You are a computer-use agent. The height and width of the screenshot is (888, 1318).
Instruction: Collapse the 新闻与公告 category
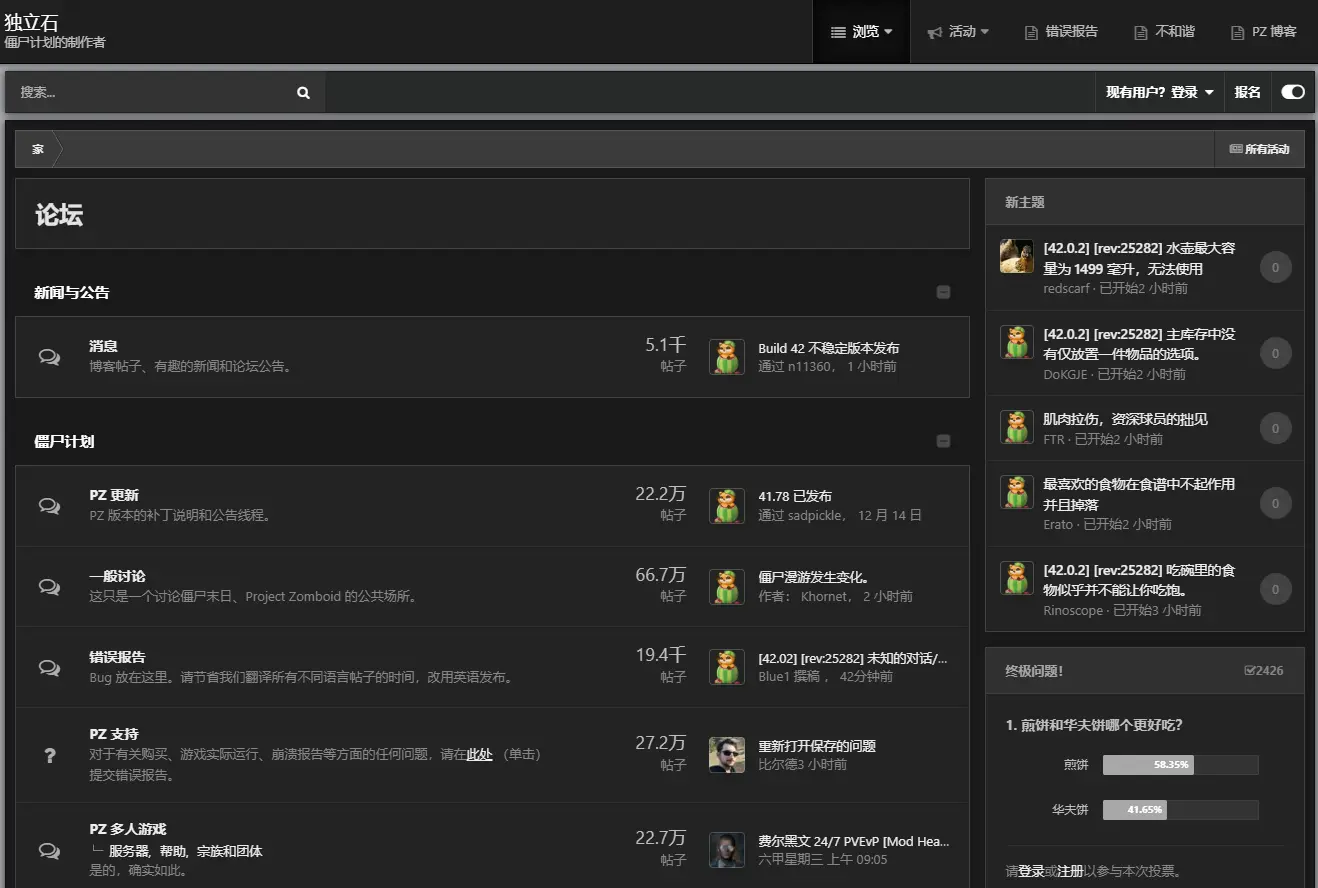point(943,293)
